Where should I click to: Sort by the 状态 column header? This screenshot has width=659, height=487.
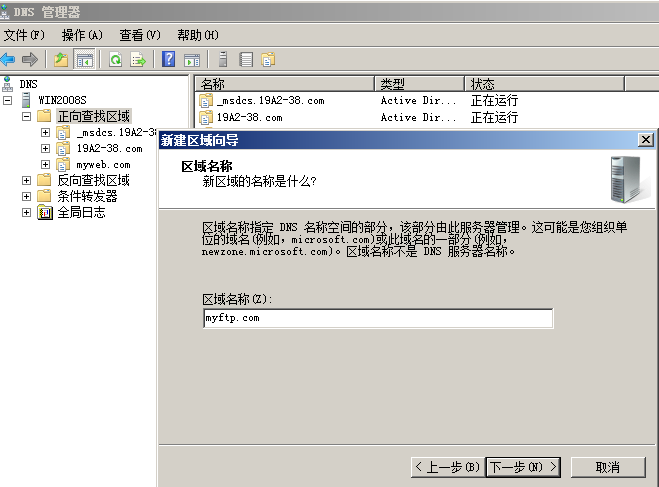point(544,84)
